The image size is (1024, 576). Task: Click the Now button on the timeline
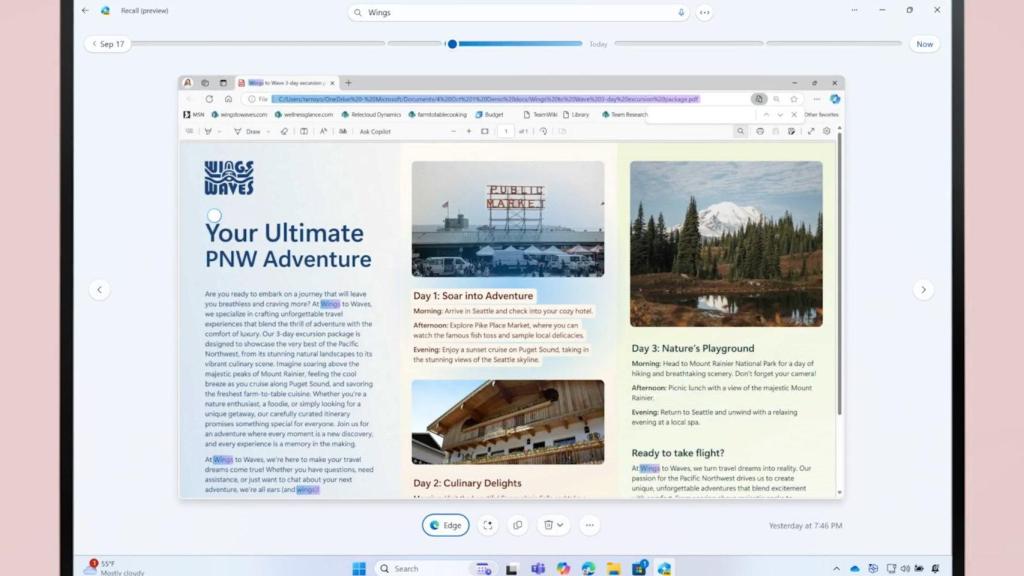[x=923, y=43]
